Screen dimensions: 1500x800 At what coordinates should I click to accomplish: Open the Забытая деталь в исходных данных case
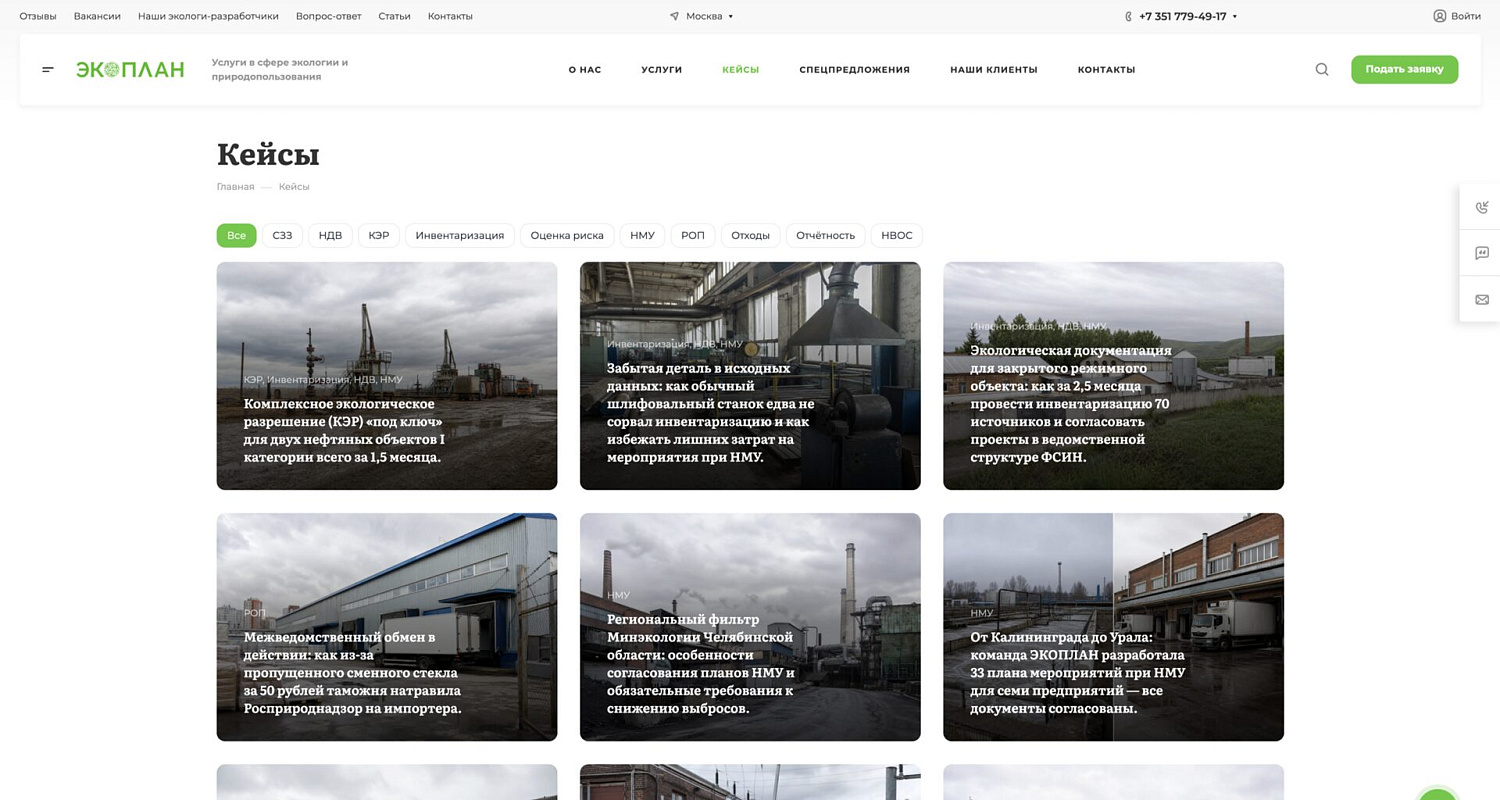pos(750,376)
